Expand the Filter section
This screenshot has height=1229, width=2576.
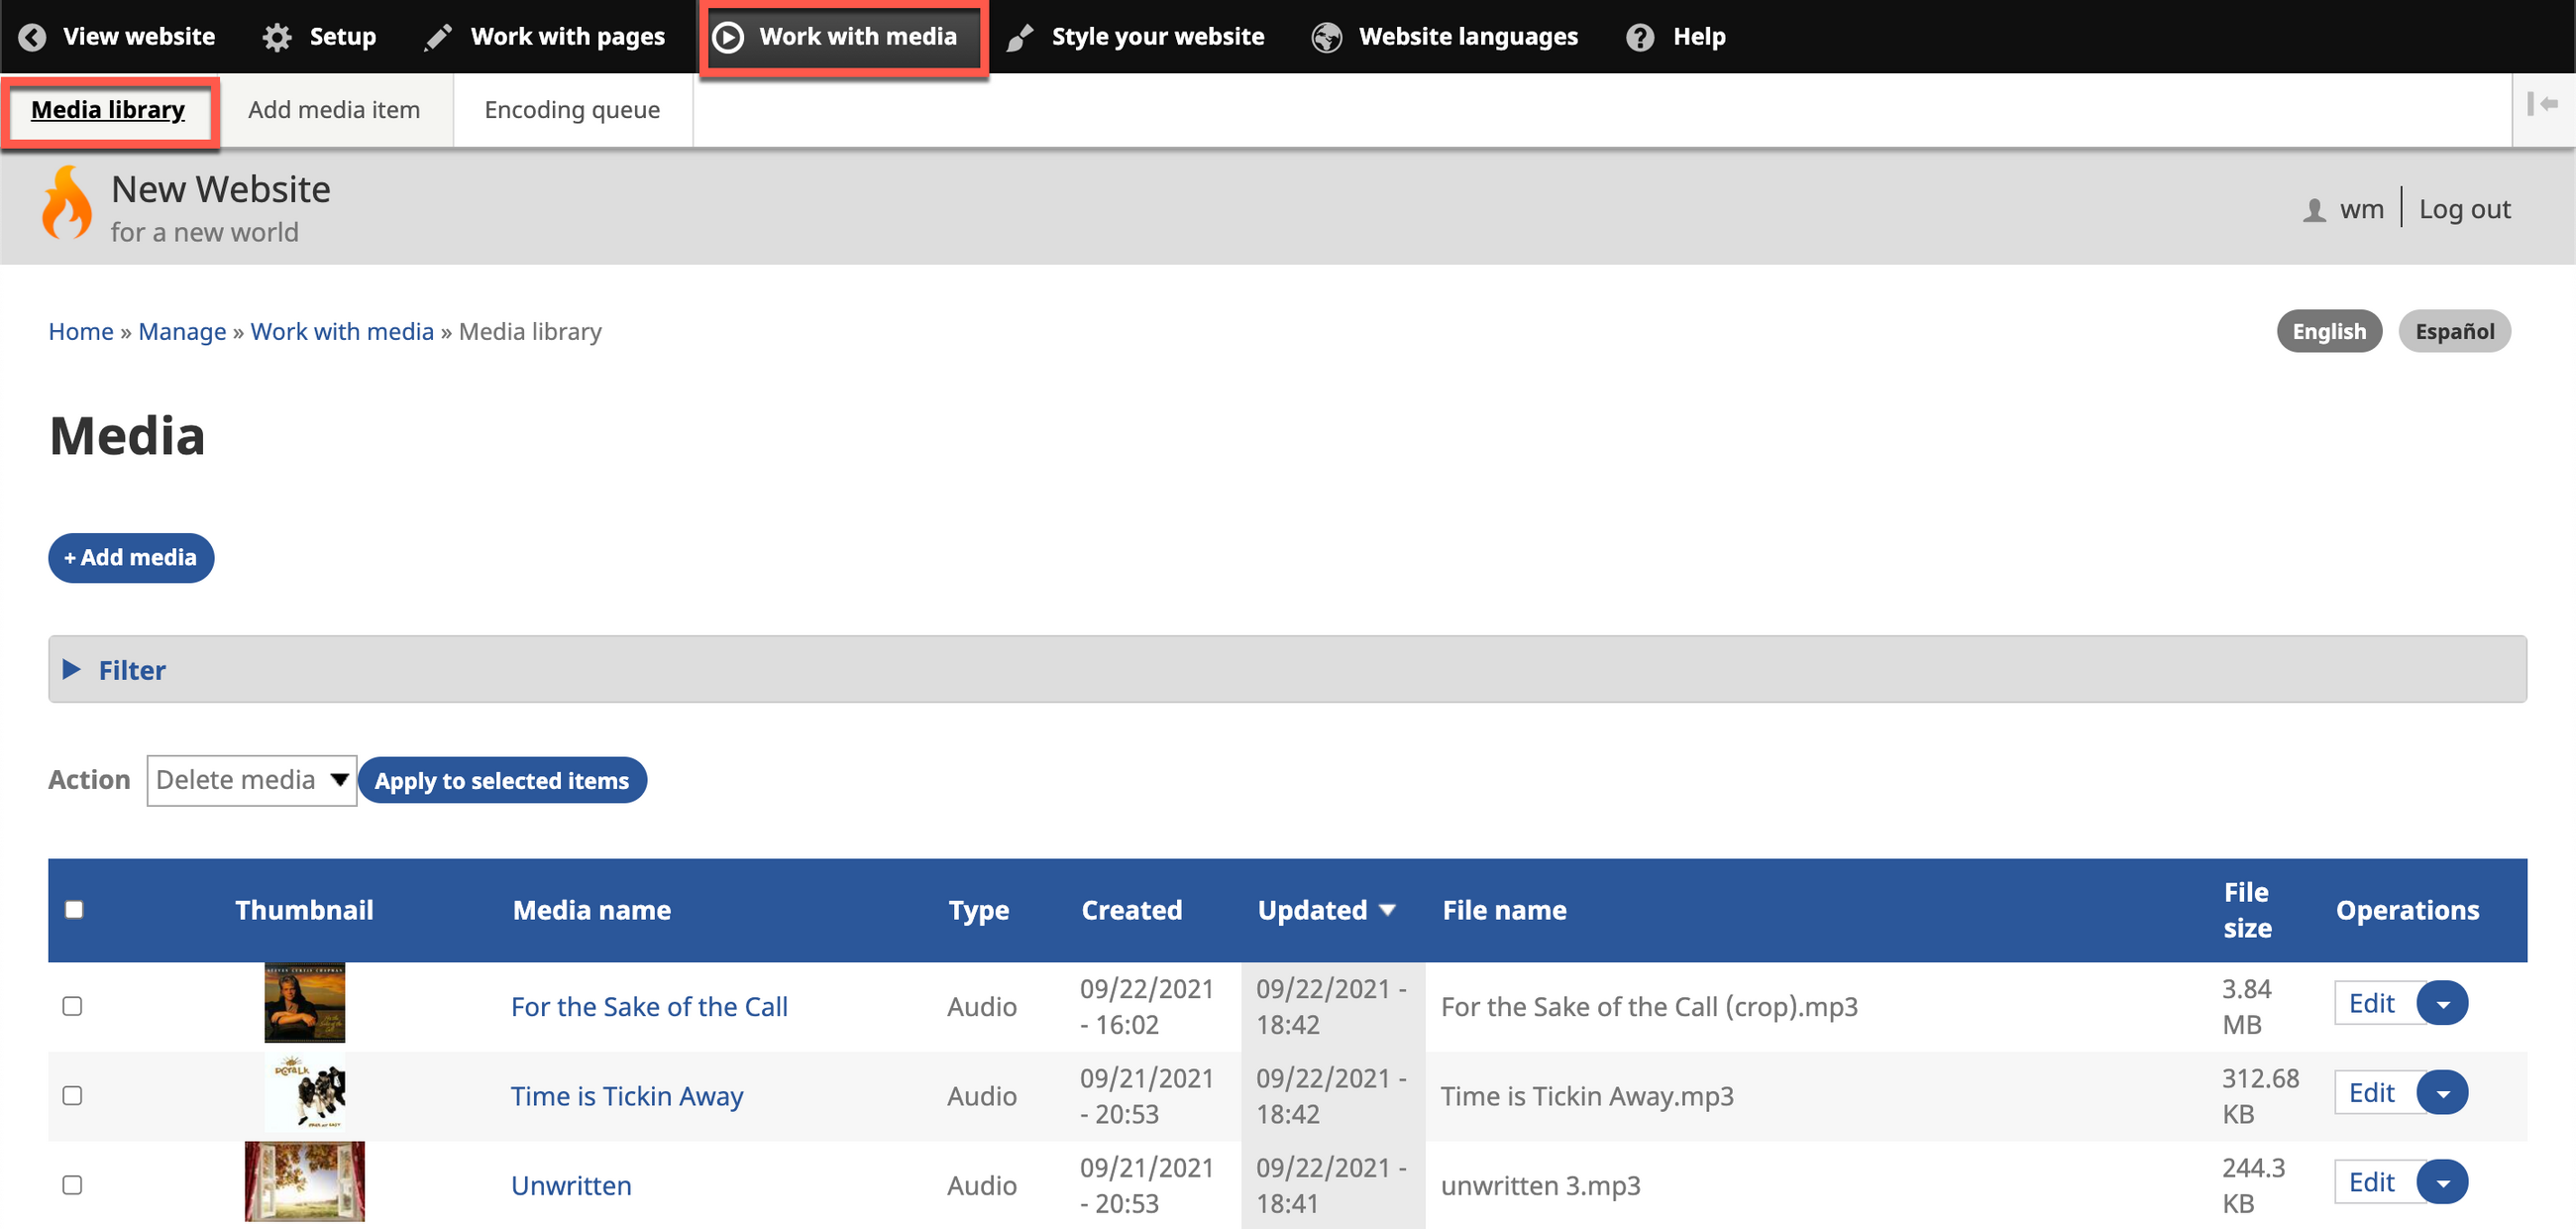click(131, 669)
